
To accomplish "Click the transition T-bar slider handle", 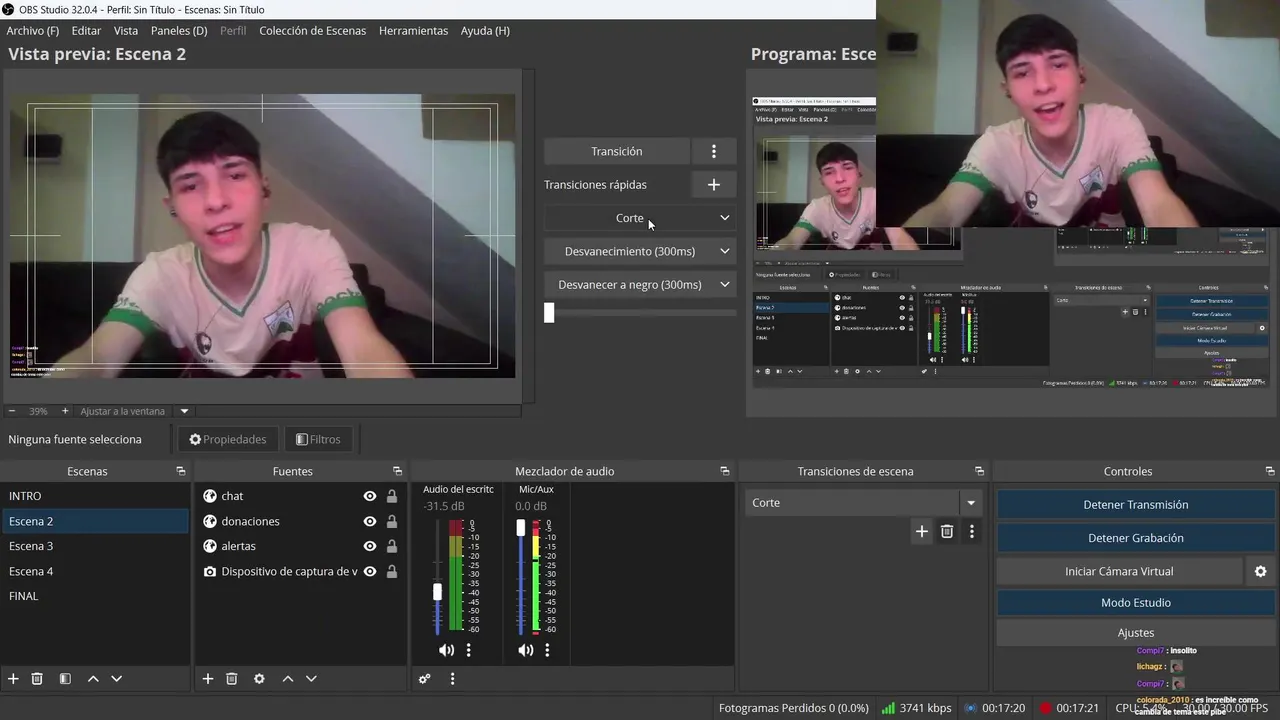I will click(x=549, y=313).
